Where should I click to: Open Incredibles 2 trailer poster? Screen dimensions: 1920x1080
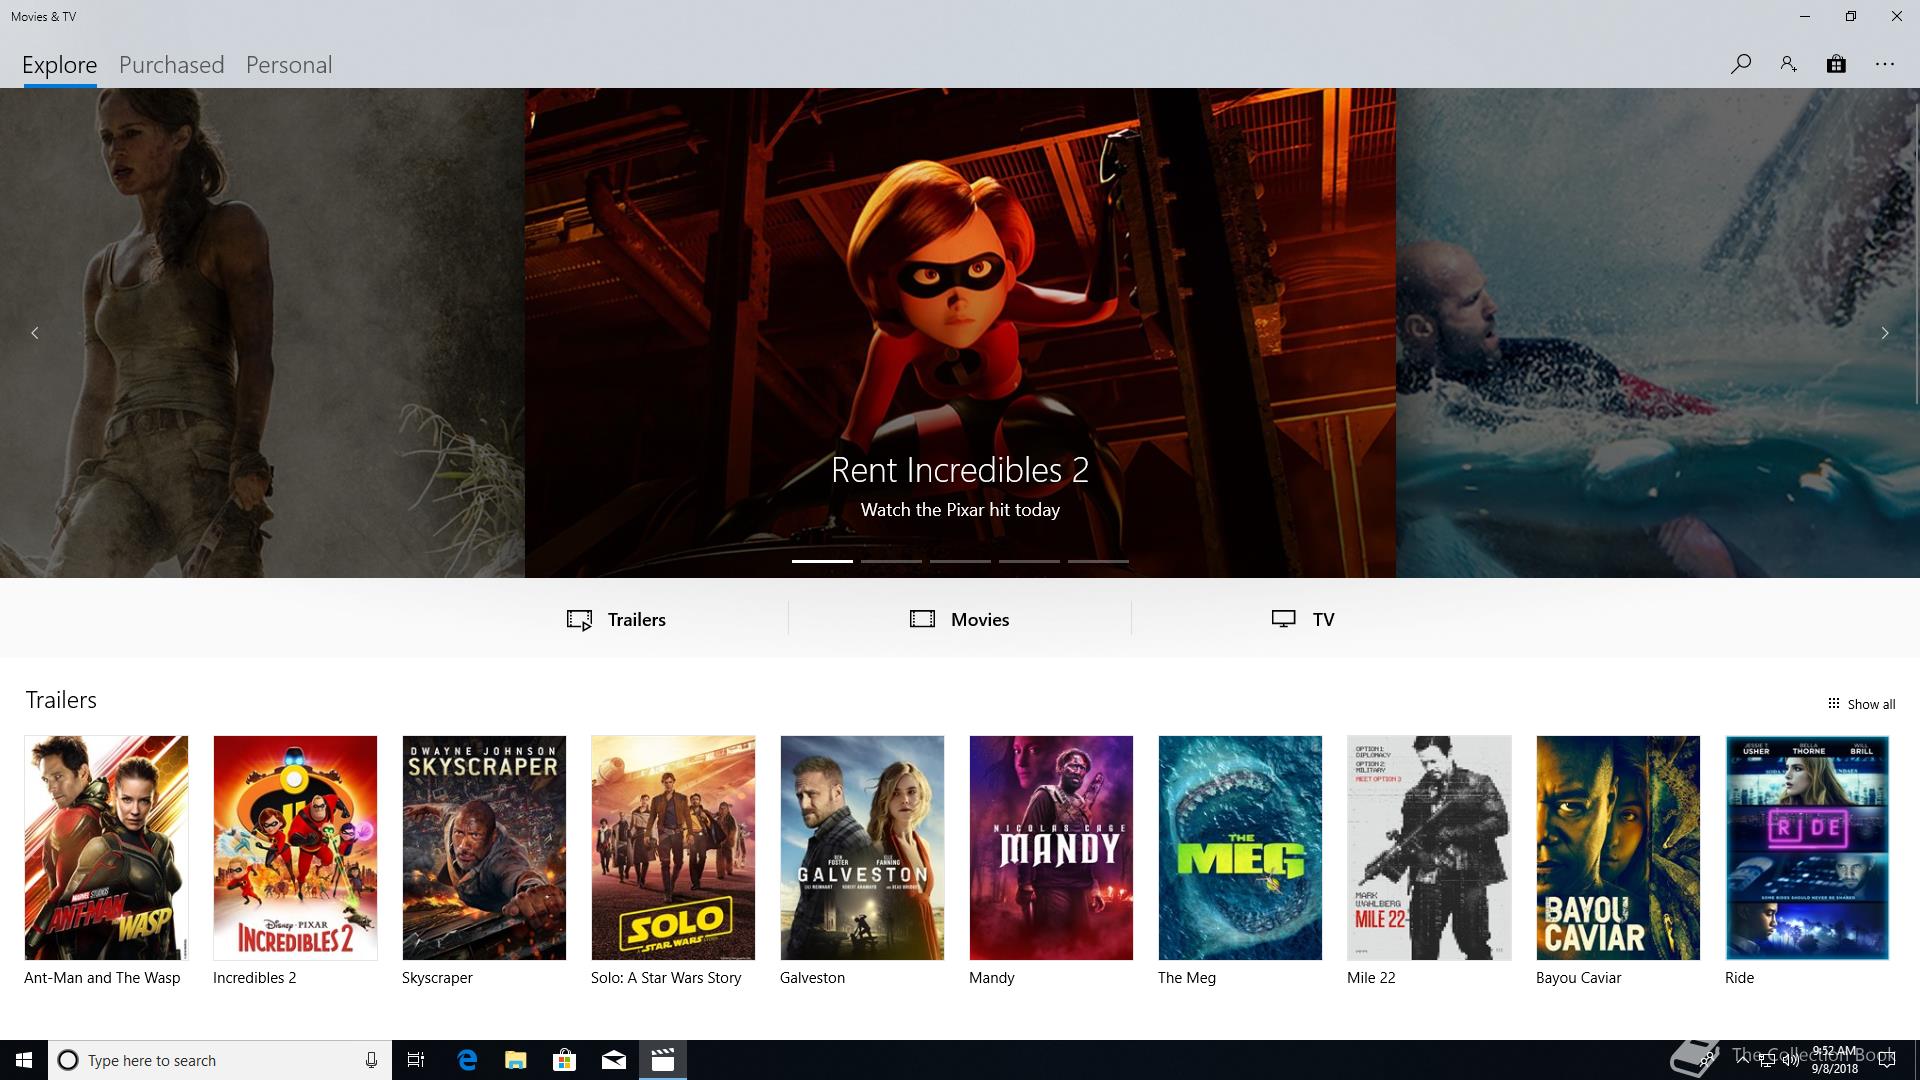coord(295,848)
